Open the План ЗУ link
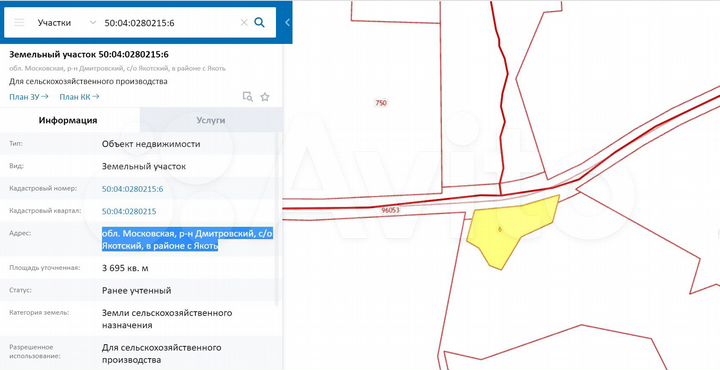Screen dimensions: 720x370 tap(28, 97)
